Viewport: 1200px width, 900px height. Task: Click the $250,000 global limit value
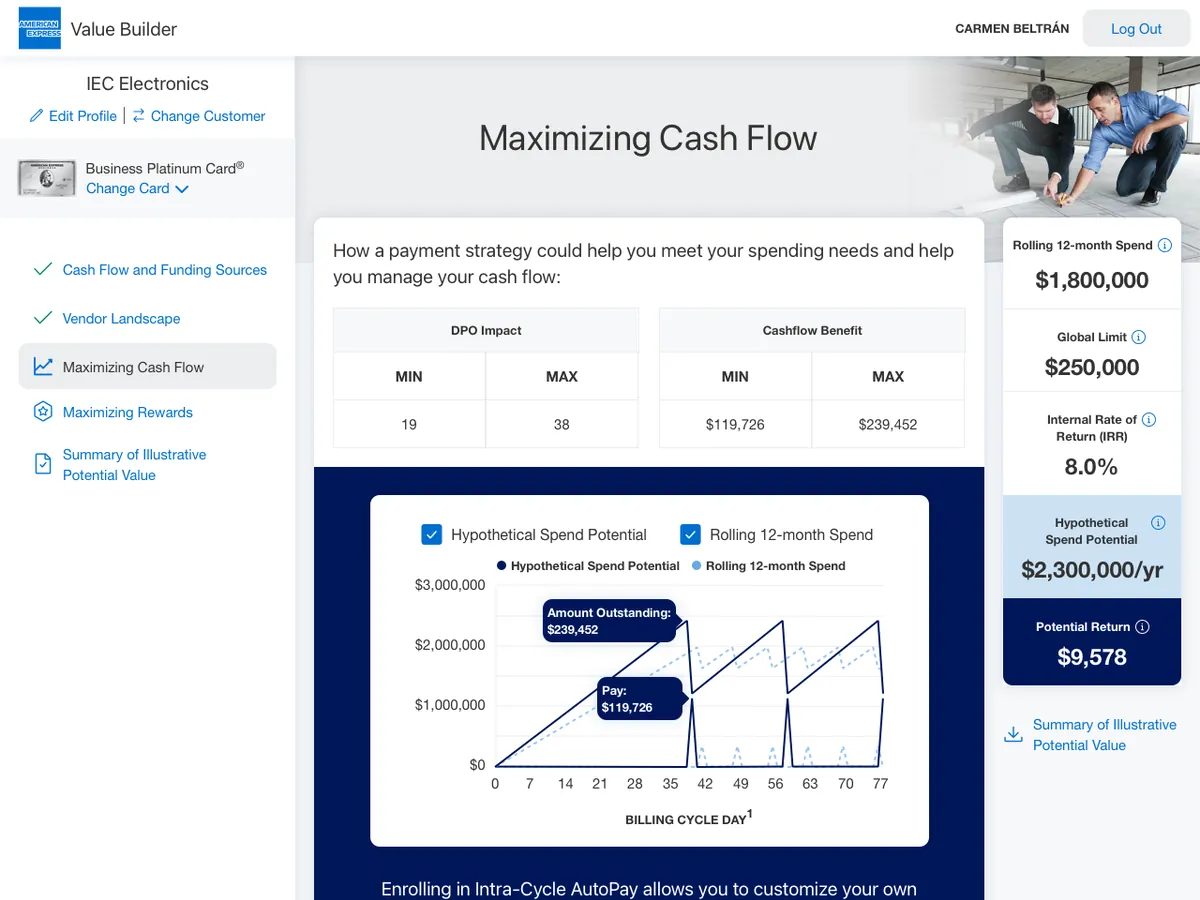pyautogui.click(x=1092, y=367)
